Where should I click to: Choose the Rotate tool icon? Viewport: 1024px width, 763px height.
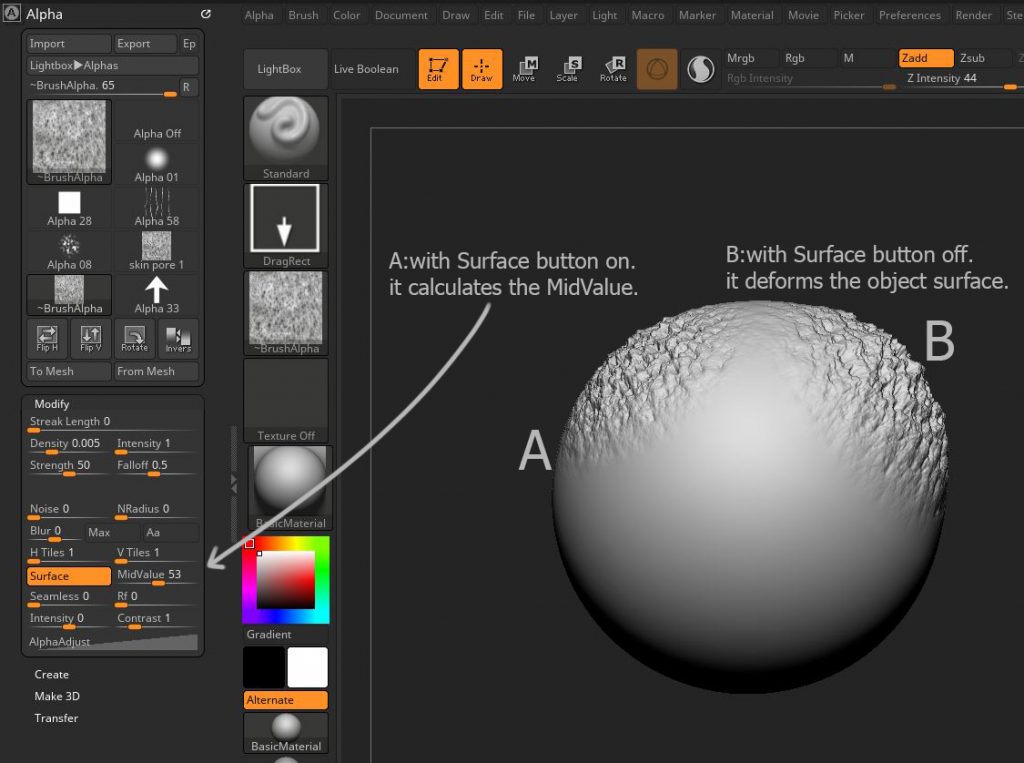click(613, 69)
